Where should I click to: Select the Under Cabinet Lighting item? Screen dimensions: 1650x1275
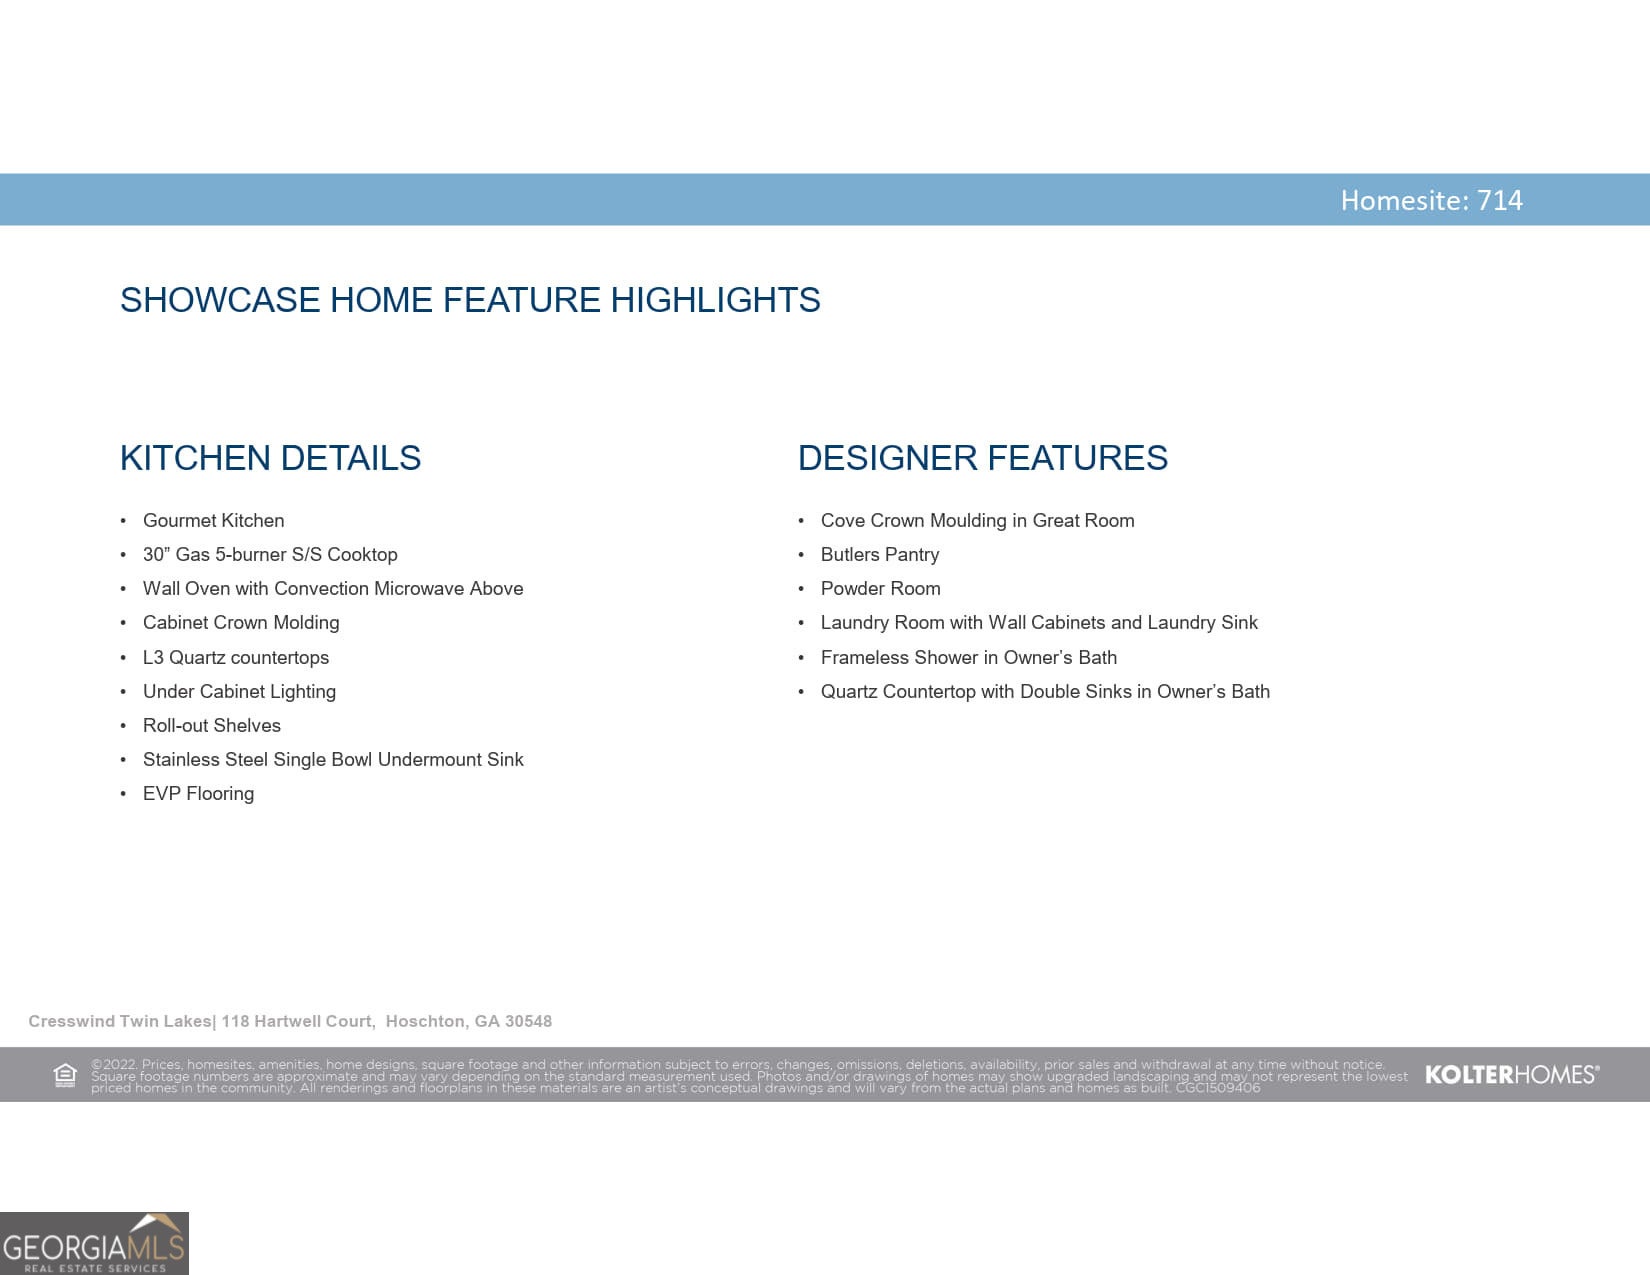[x=239, y=691]
